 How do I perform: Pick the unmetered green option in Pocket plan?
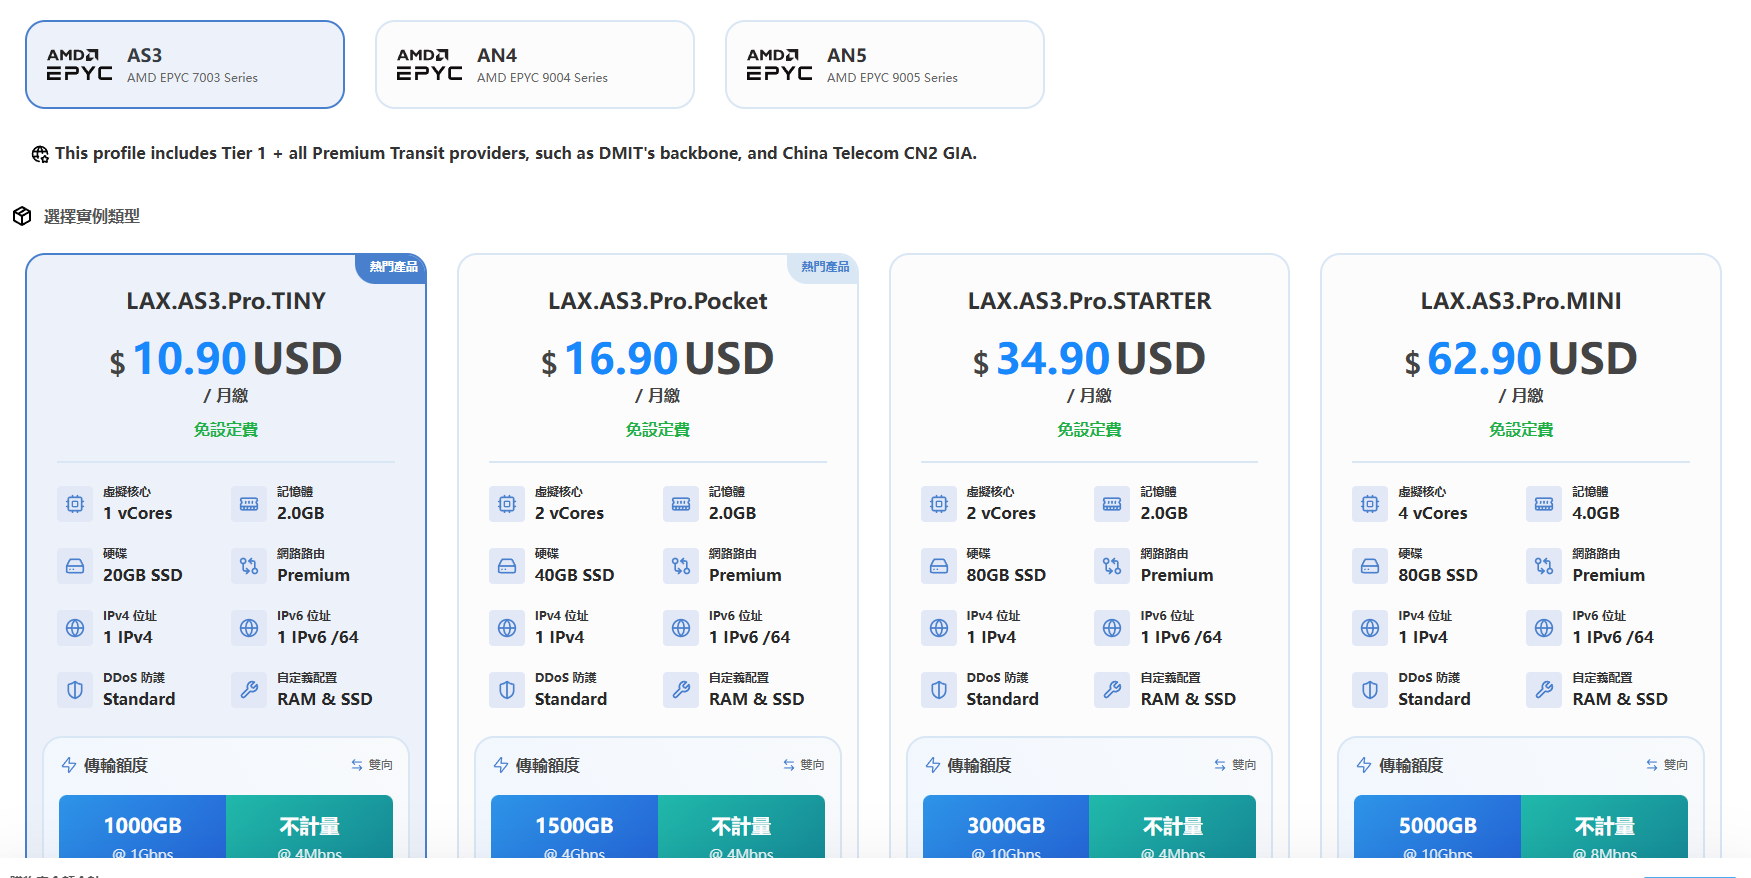741,827
